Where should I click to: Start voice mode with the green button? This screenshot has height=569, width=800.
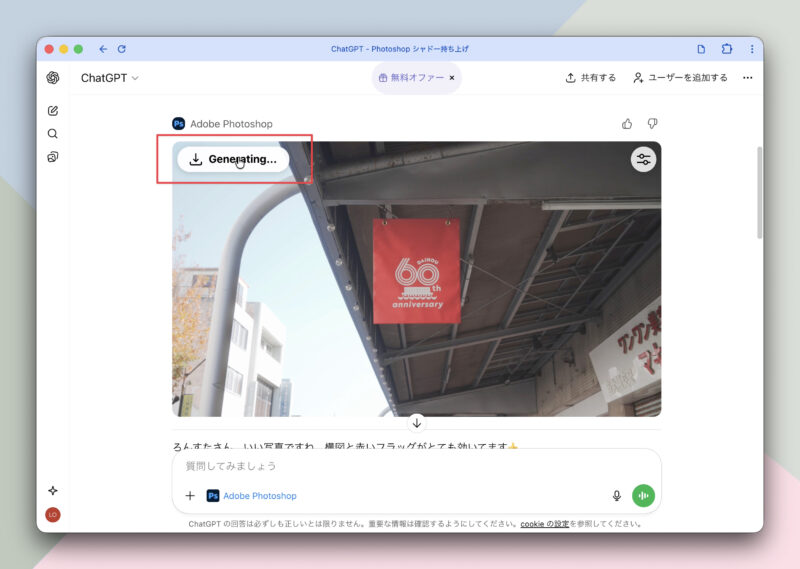(643, 496)
